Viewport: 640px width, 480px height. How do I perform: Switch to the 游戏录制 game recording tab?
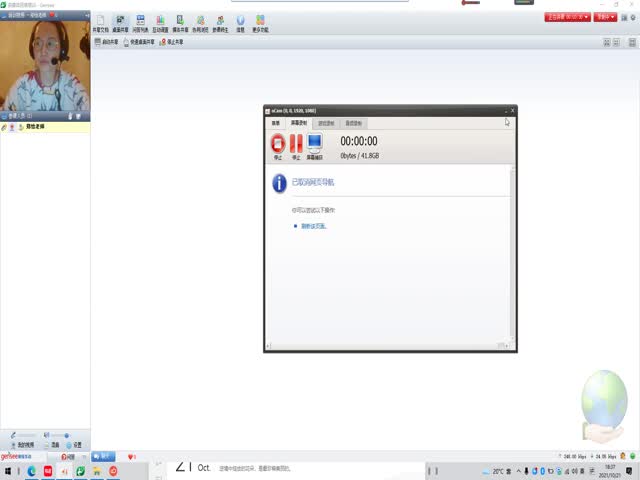[326, 123]
